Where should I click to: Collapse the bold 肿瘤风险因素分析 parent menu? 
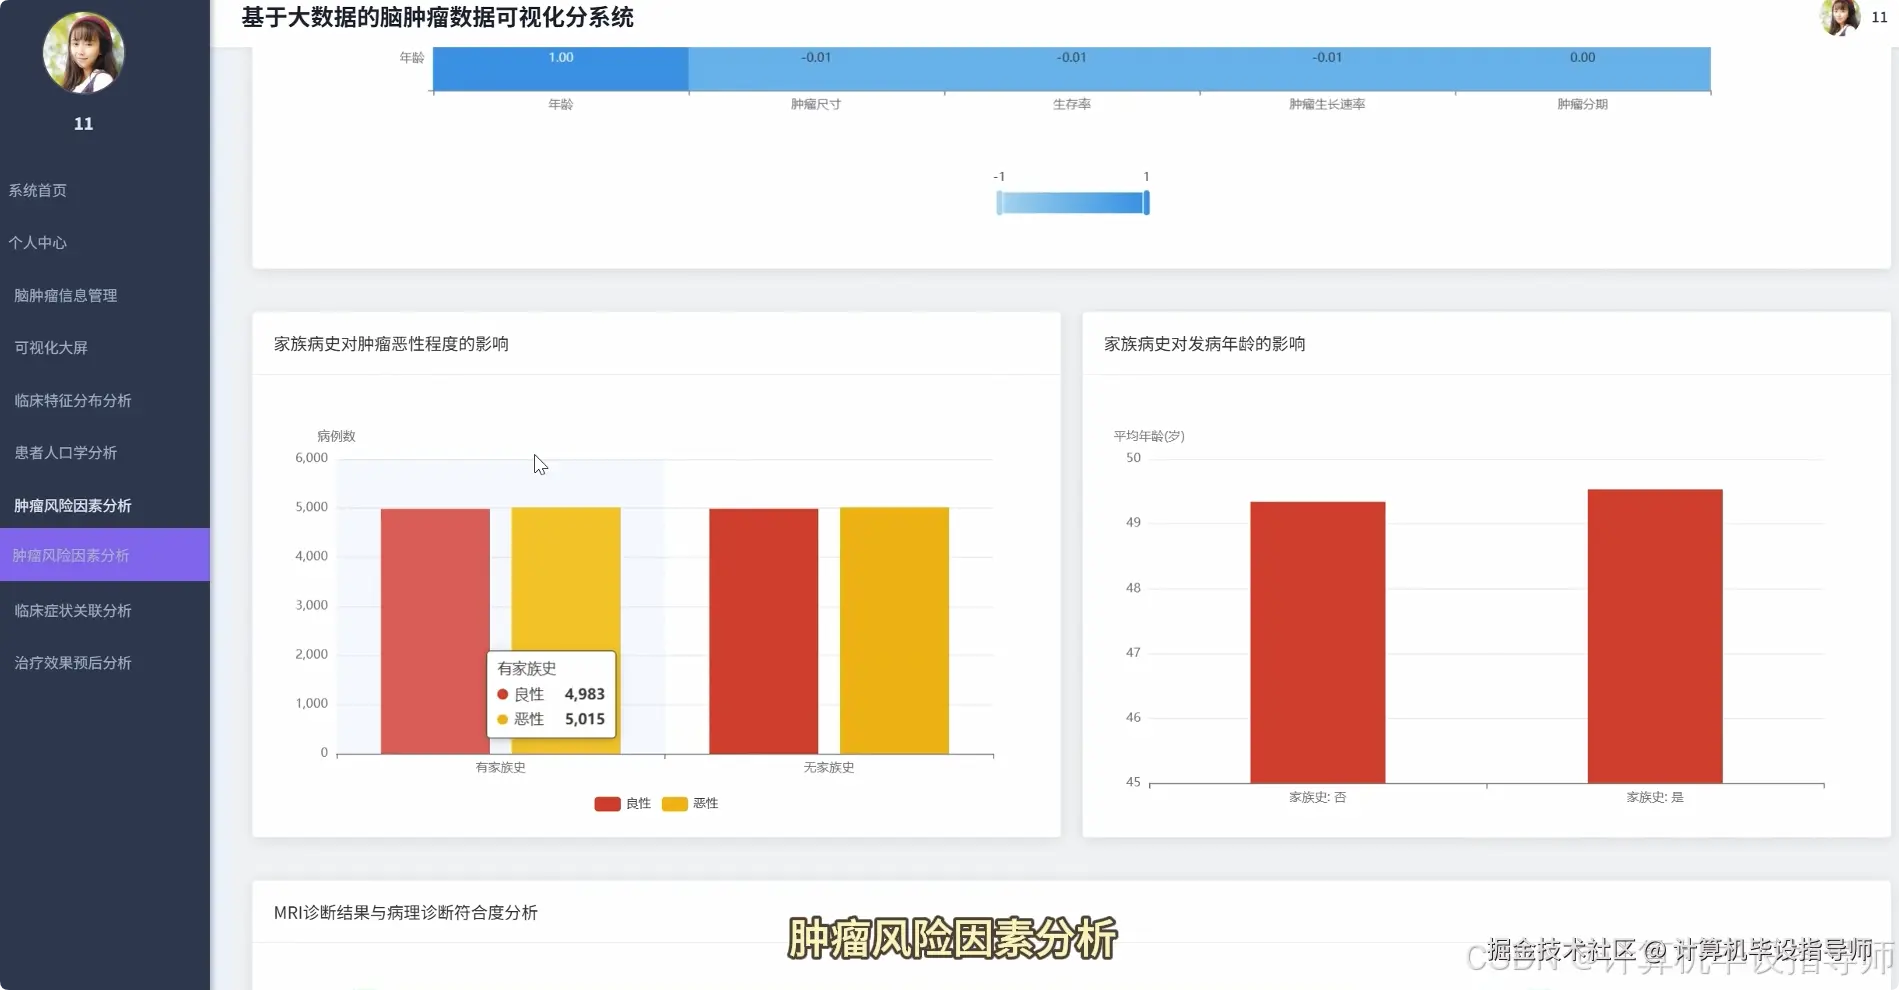click(73, 505)
